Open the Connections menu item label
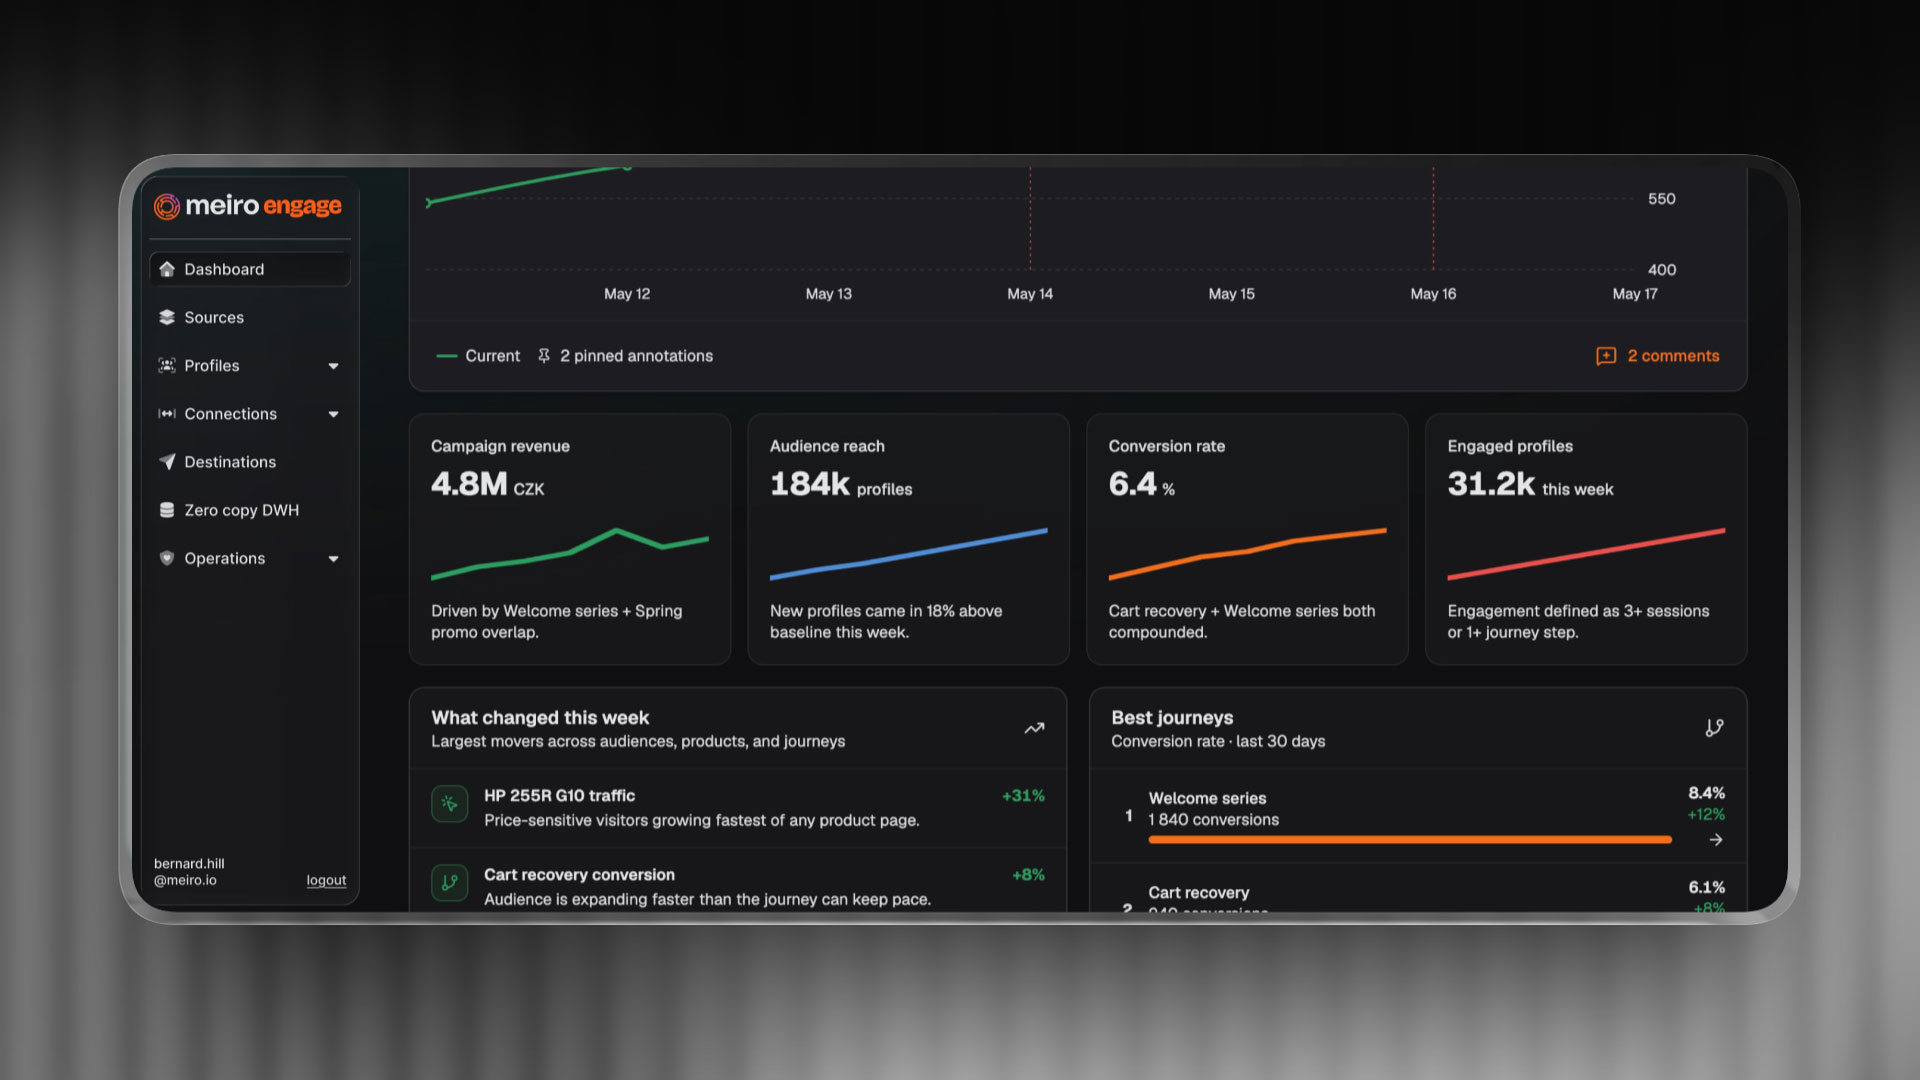The image size is (1920, 1080). 231,414
